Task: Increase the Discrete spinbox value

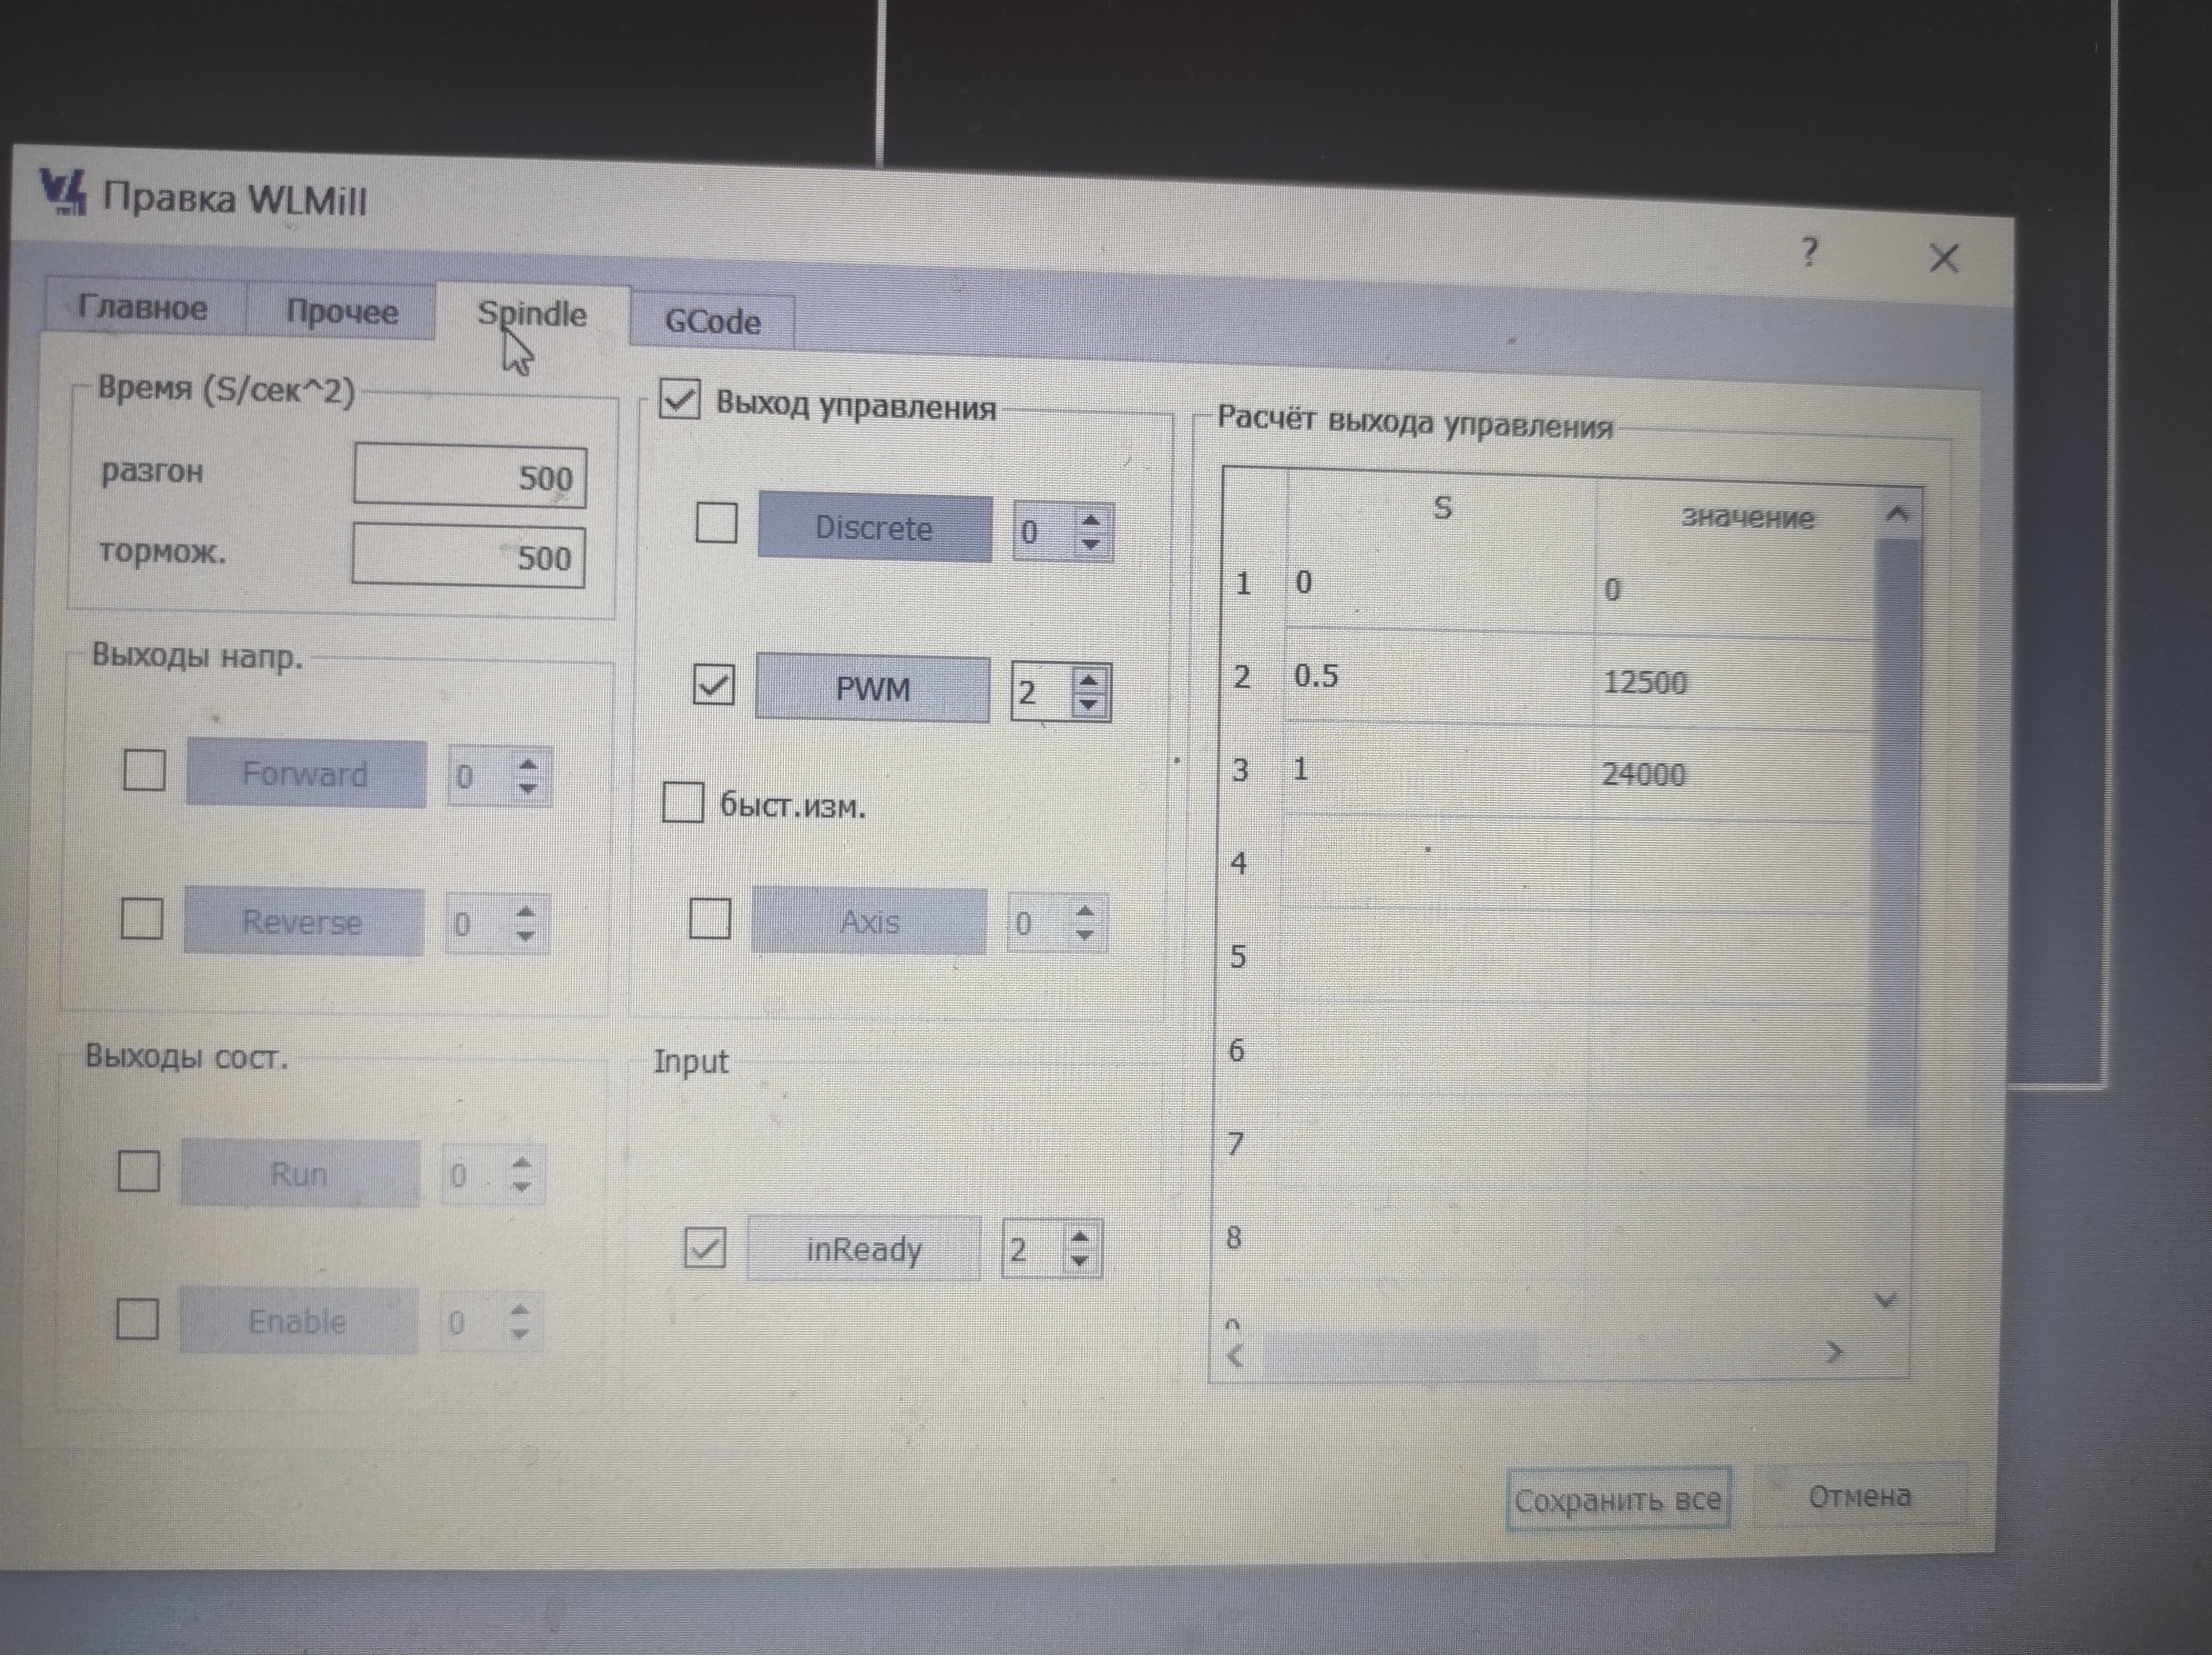Action: (x=1091, y=520)
